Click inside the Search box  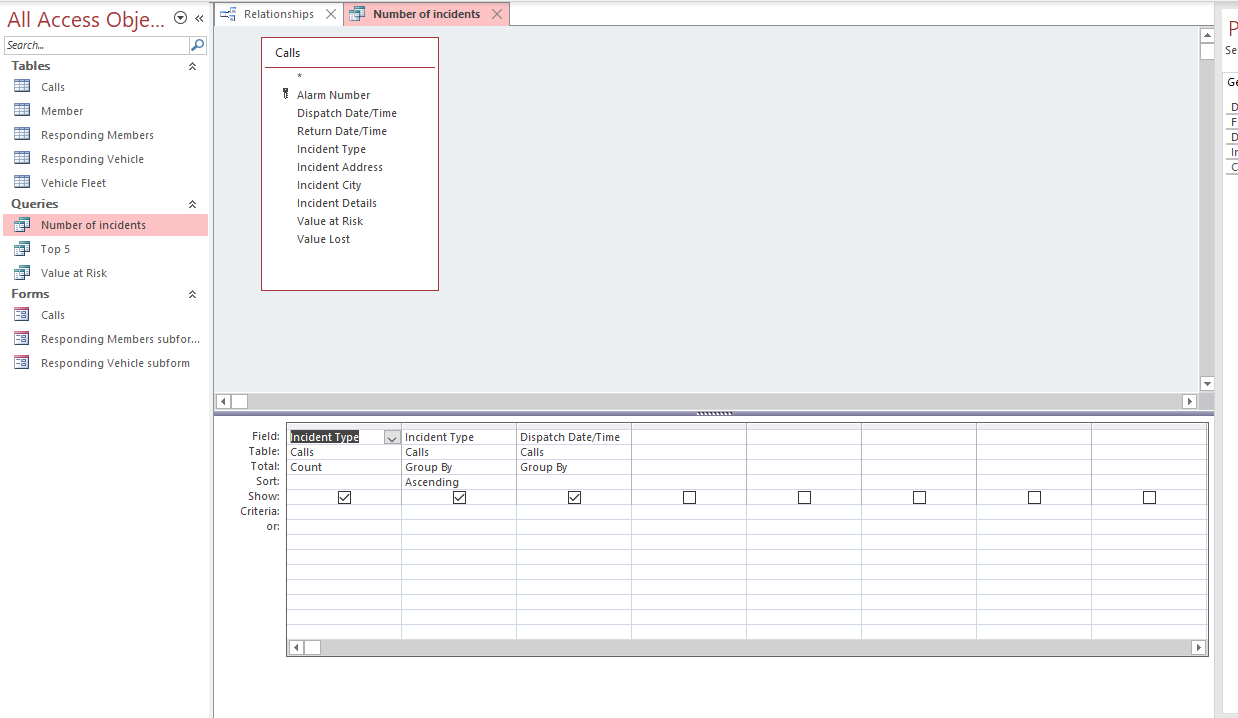tap(95, 44)
